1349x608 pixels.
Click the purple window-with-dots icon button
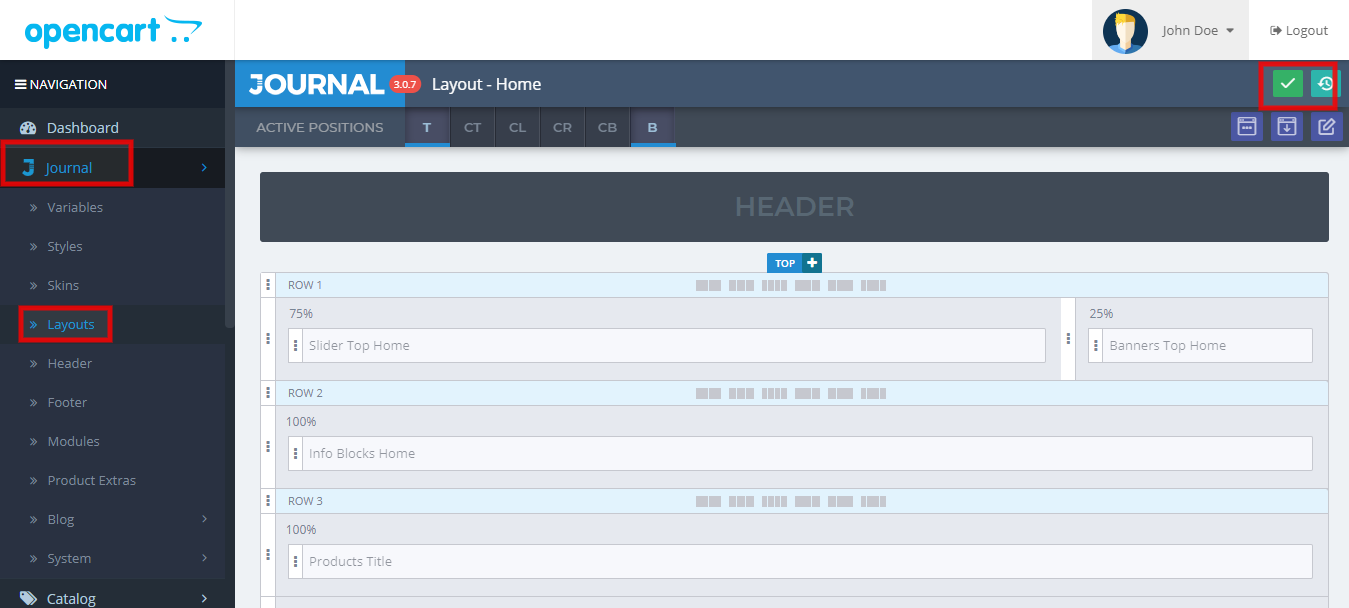[1247, 127]
